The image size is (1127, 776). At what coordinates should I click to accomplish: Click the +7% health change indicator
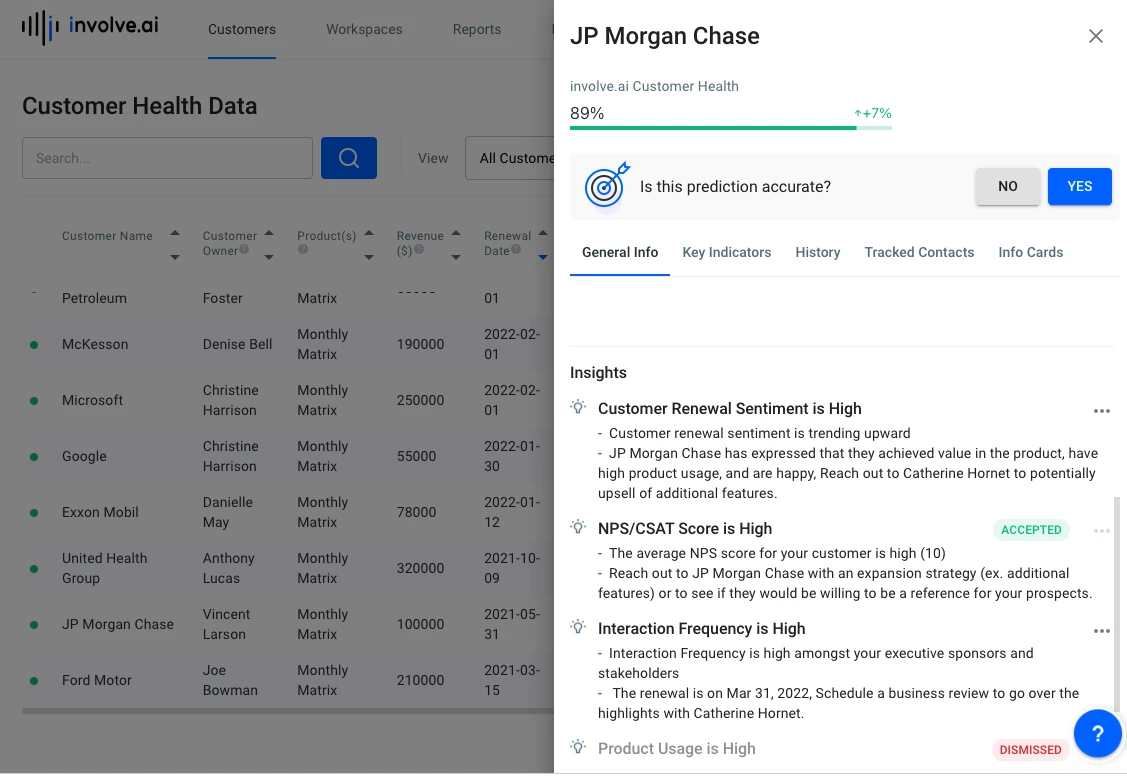click(x=873, y=114)
